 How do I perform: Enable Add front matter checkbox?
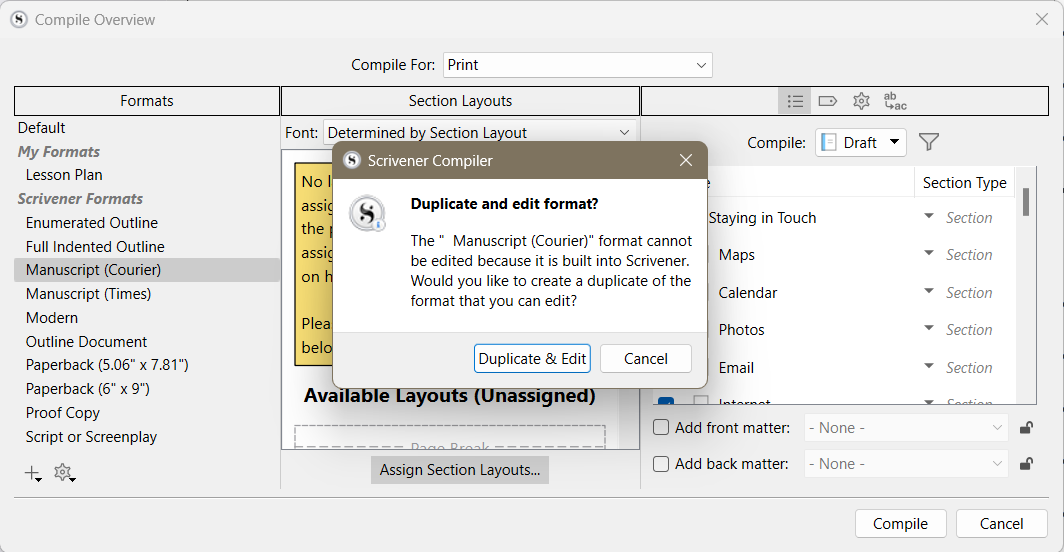tap(660, 428)
